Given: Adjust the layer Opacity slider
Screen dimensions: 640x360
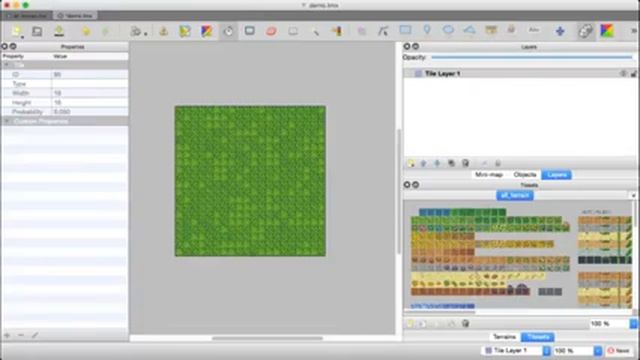Looking at the screenshot, I should tap(531, 58).
